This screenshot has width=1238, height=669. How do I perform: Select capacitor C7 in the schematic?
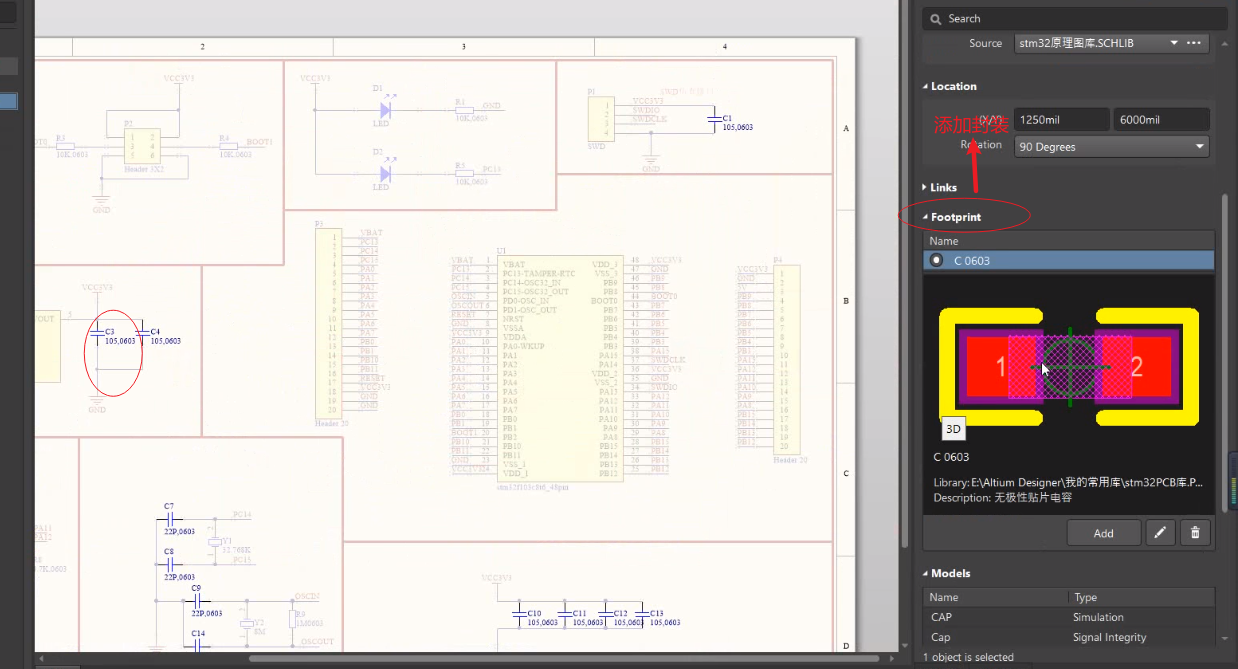(x=169, y=519)
